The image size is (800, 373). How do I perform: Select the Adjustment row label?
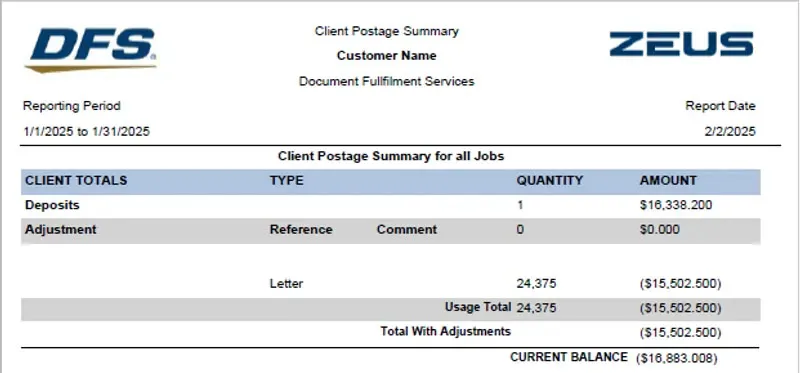coord(60,230)
